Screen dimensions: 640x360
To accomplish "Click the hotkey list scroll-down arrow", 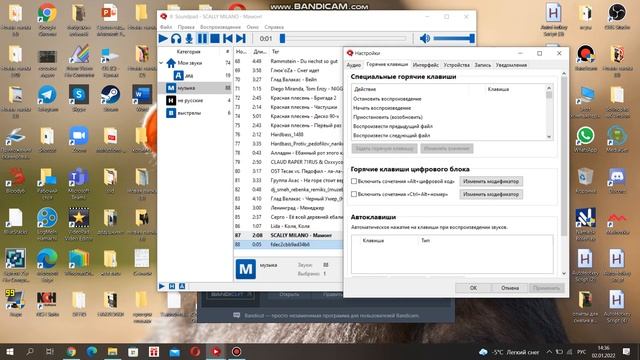I will [549, 137].
